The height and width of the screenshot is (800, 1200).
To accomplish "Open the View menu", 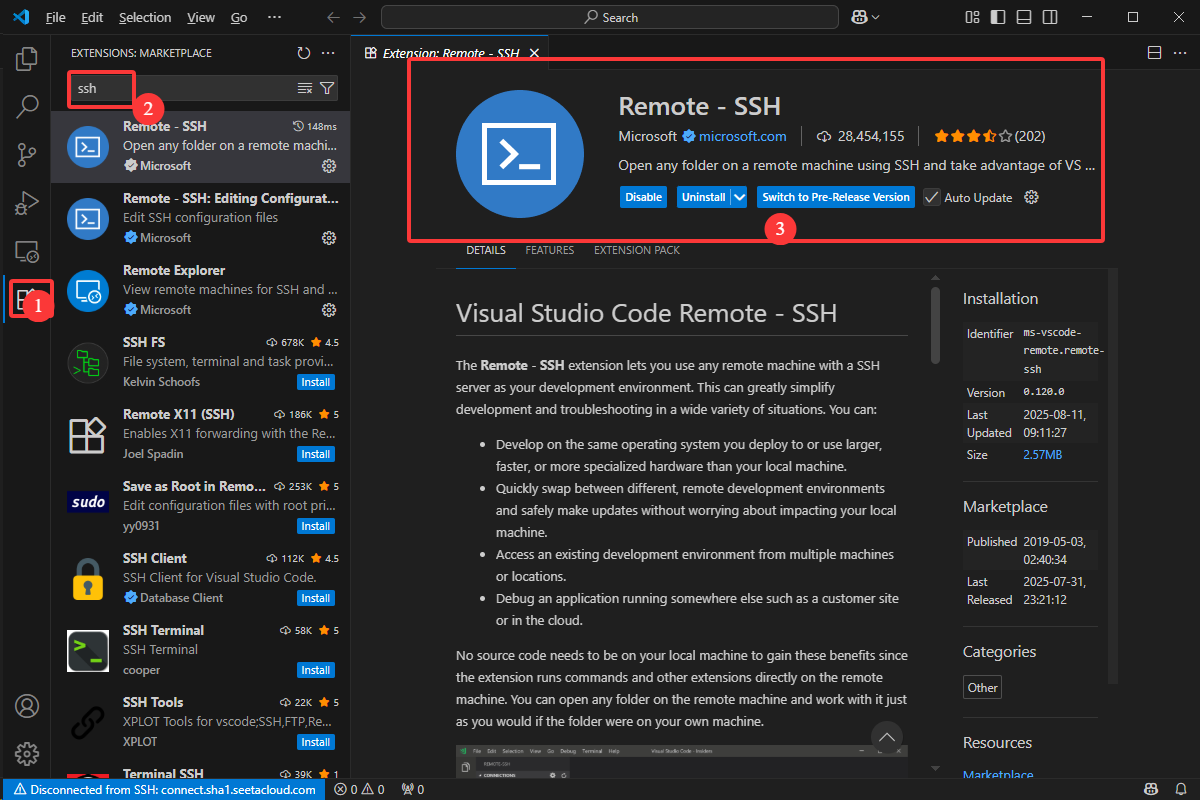I will click(201, 17).
